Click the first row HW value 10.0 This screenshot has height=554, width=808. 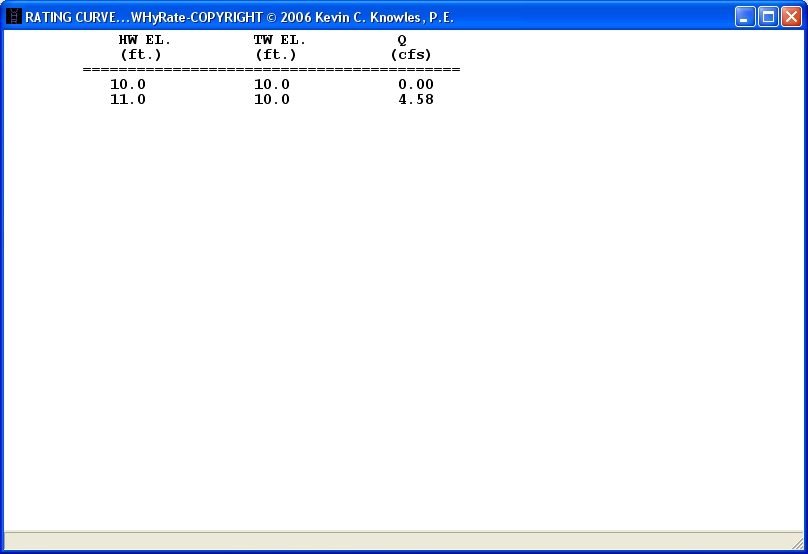pos(128,85)
